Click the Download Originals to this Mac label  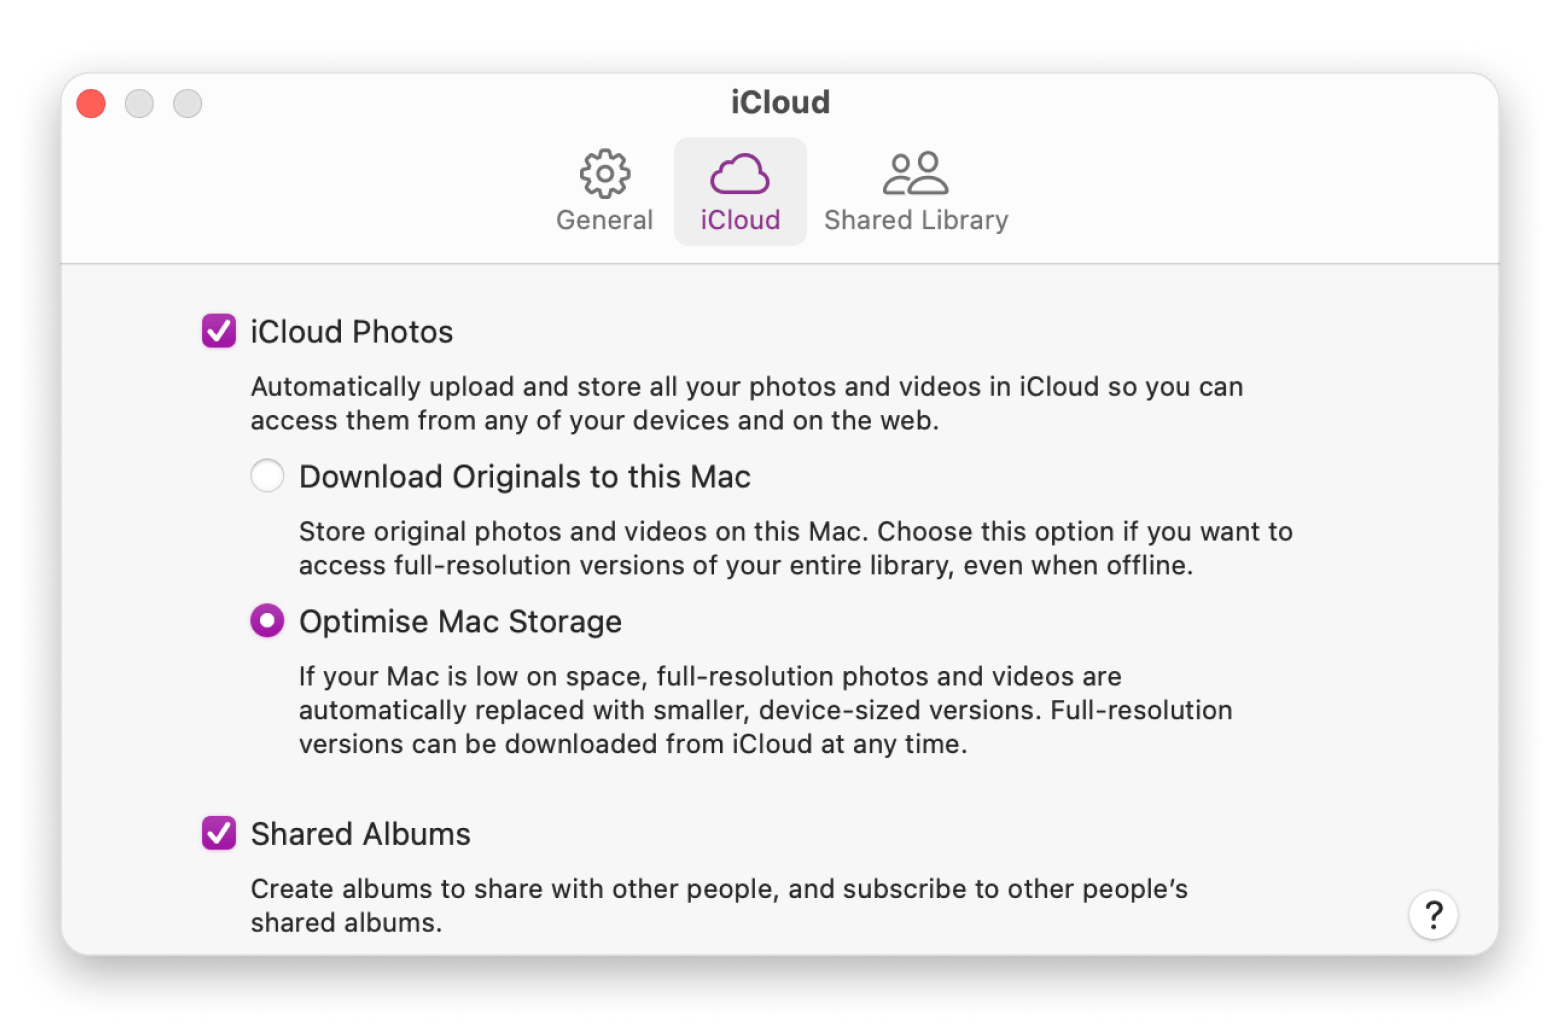[x=525, y=477]
